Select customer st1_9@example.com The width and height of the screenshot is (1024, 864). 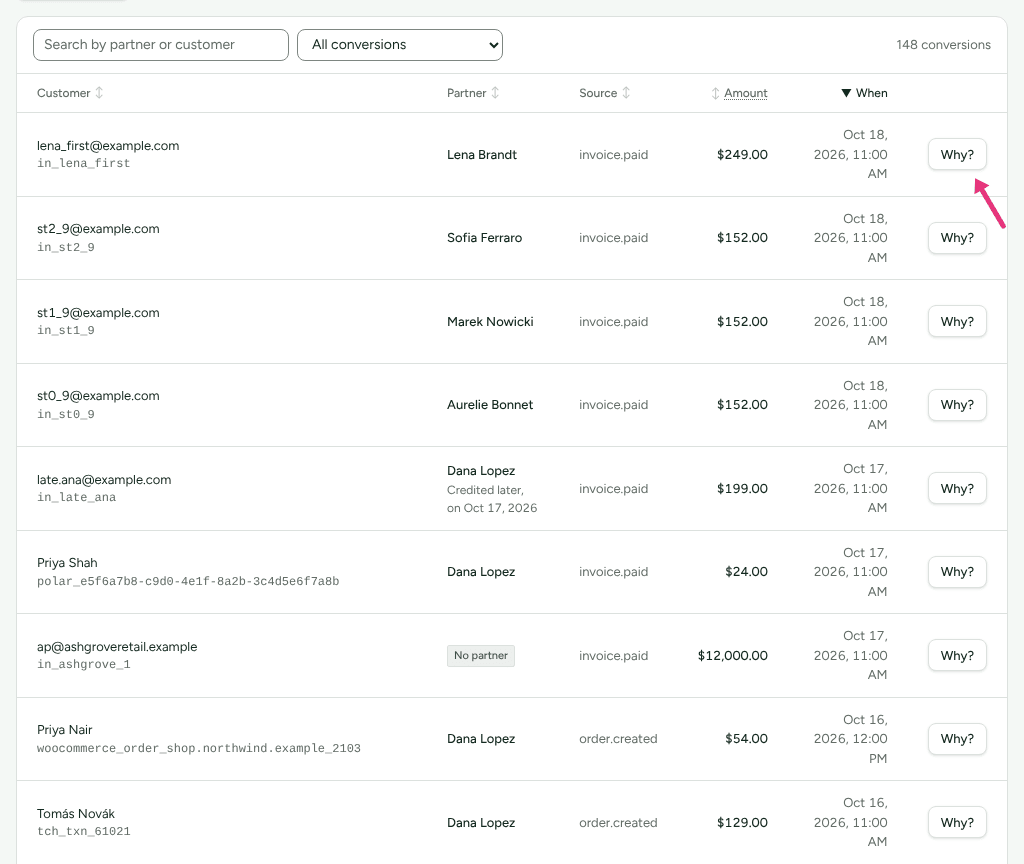pyautogui.click(x=98, y=313)
